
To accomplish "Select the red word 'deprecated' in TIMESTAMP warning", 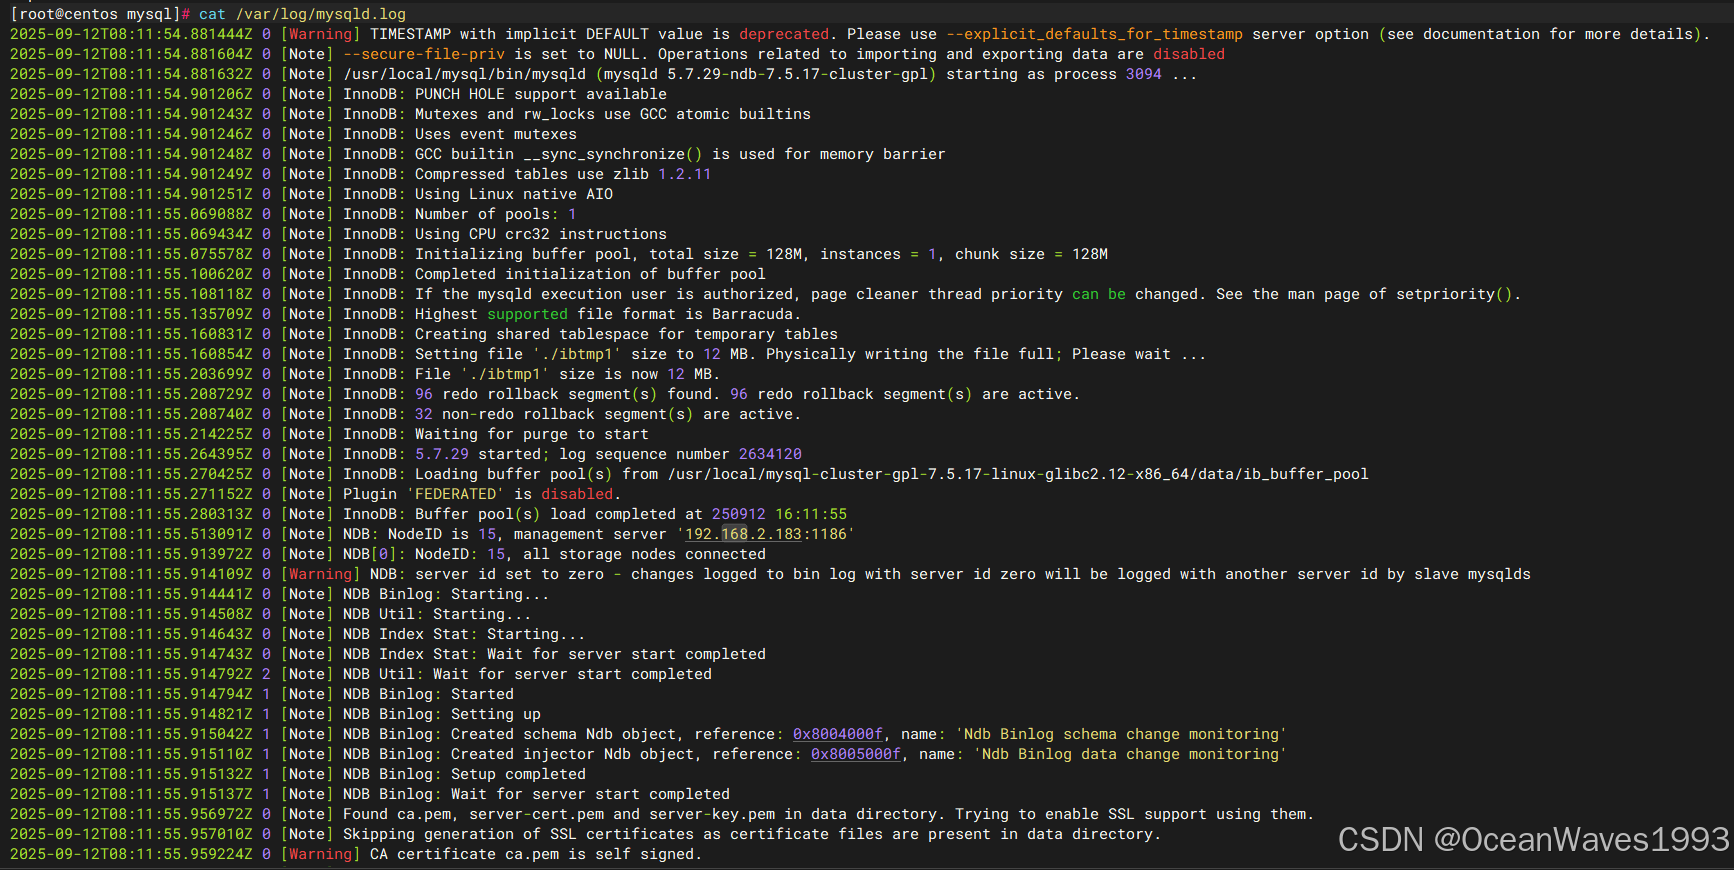I will pos(784,34).
